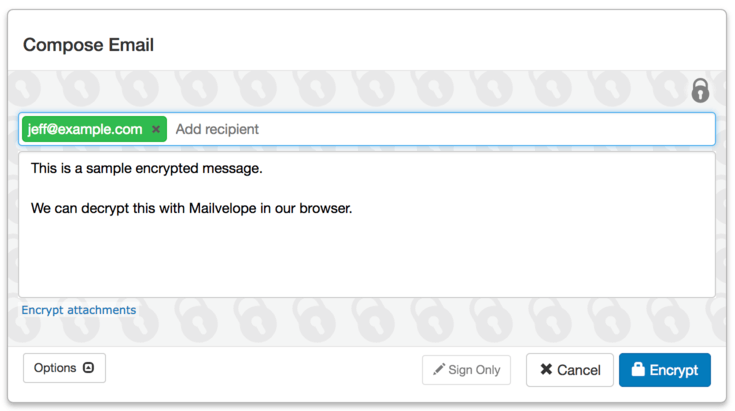
Task: Focus the Add recipient input field
Action: [x=441, y=129]
